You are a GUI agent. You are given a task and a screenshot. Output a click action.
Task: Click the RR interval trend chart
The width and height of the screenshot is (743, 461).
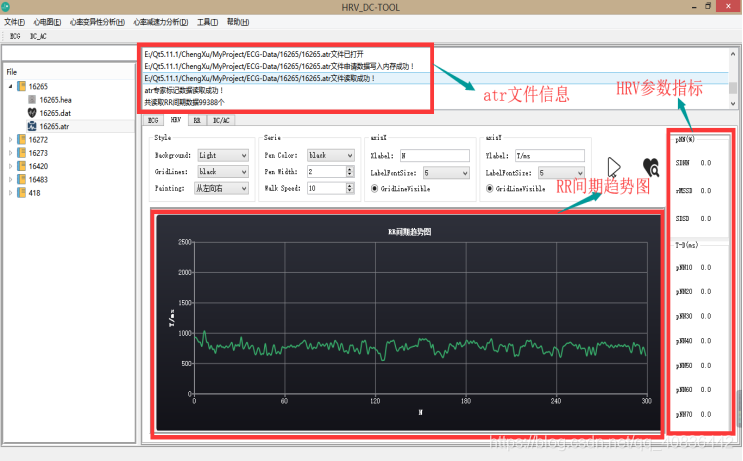[408, 322]
